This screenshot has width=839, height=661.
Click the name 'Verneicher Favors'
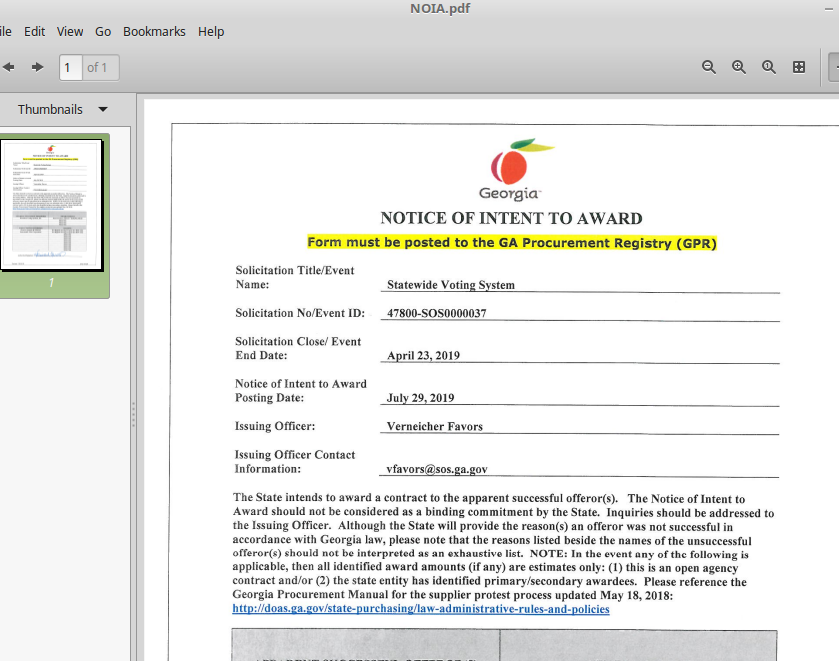pos(434,427)
